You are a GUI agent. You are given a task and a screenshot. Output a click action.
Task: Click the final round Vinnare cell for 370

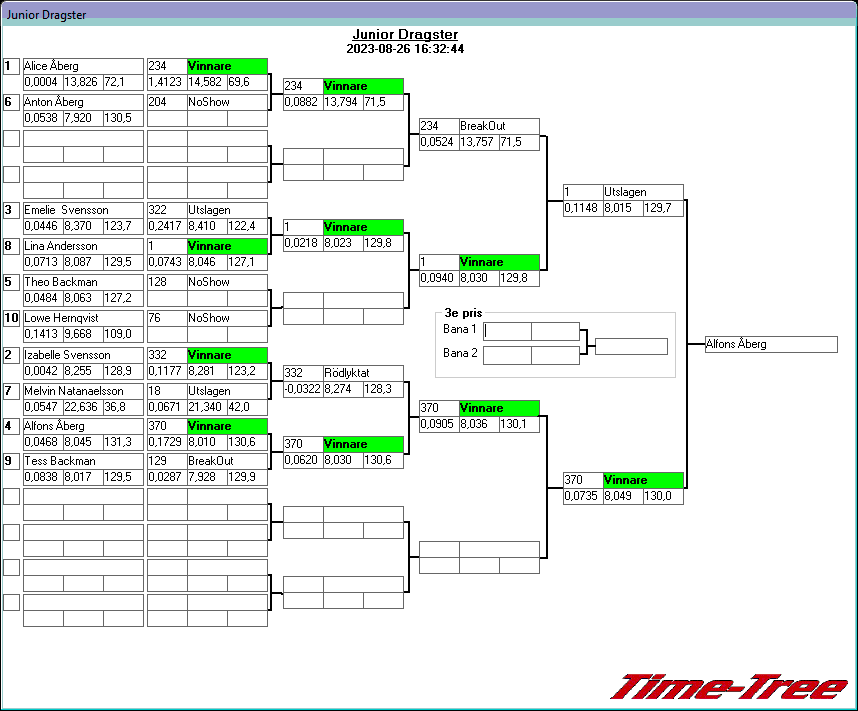click(x=643, y=481)
